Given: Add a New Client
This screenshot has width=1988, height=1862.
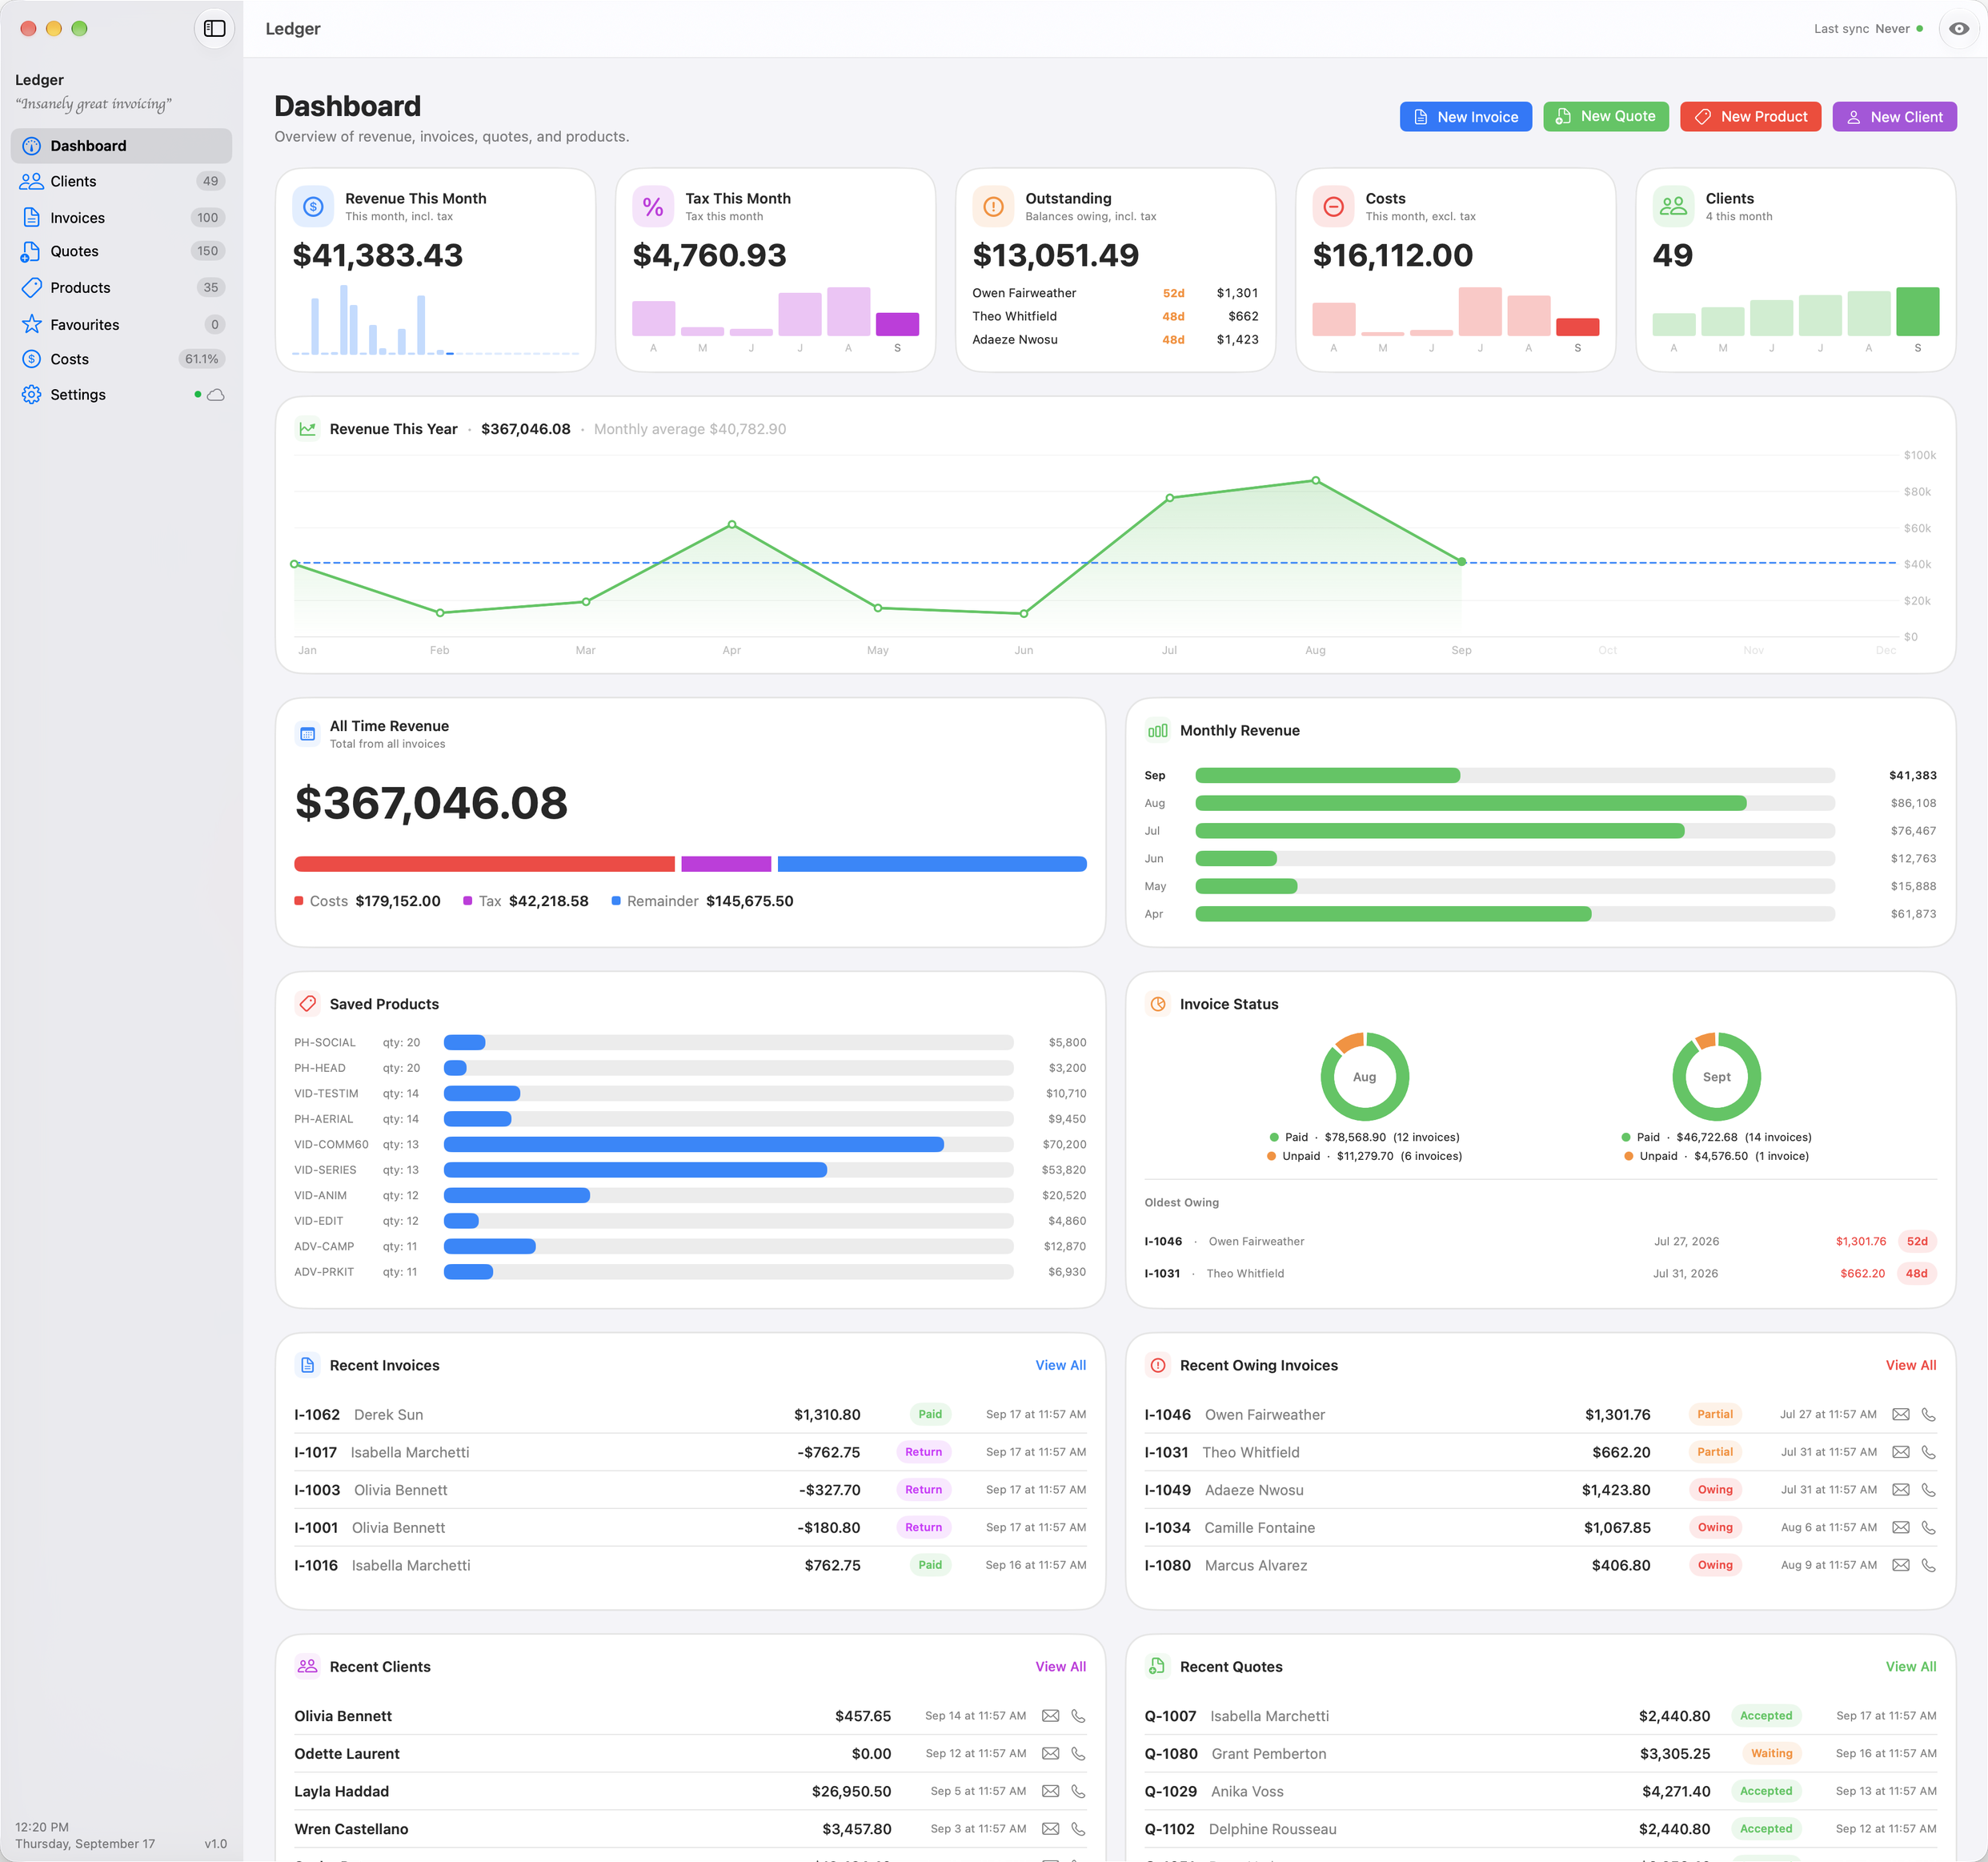Looking at the screenshot, I should (x=1894, y=117).
